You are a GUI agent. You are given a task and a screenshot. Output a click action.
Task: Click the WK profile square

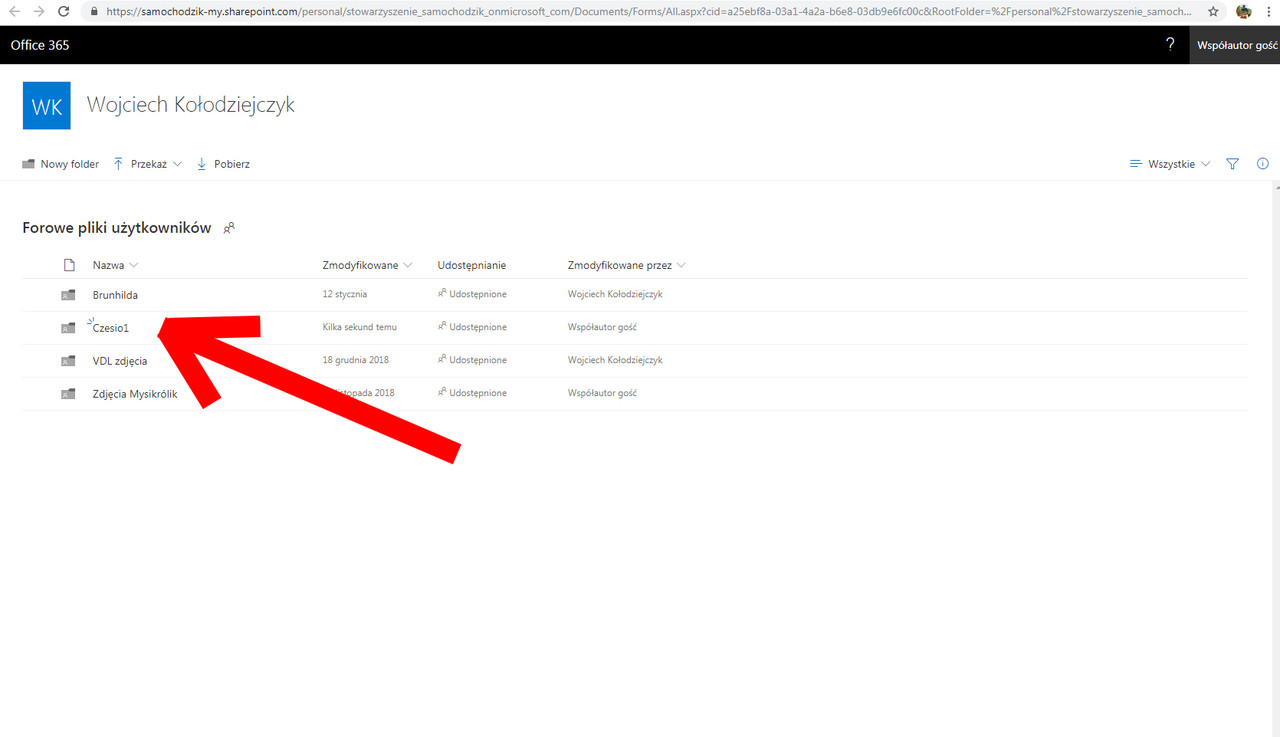[46, 104]
